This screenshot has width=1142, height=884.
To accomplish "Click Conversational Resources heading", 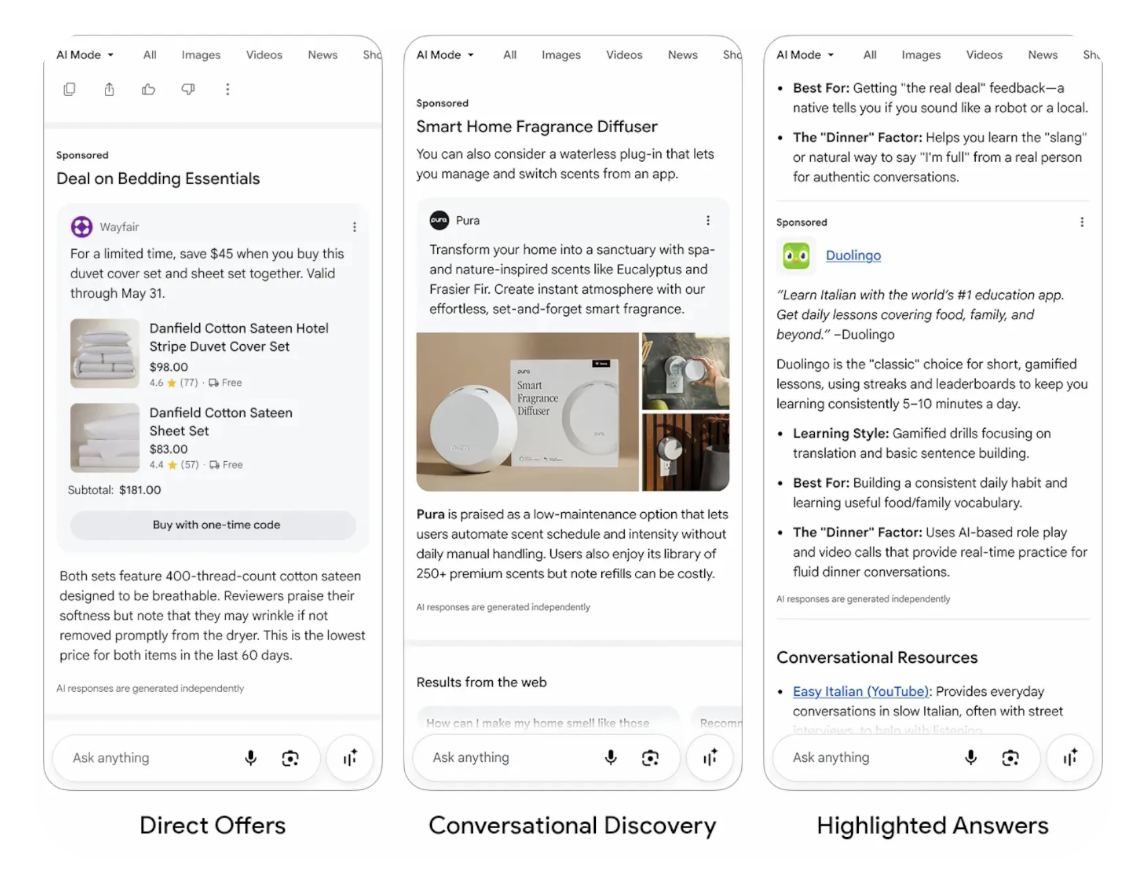I will pos(877,658).
